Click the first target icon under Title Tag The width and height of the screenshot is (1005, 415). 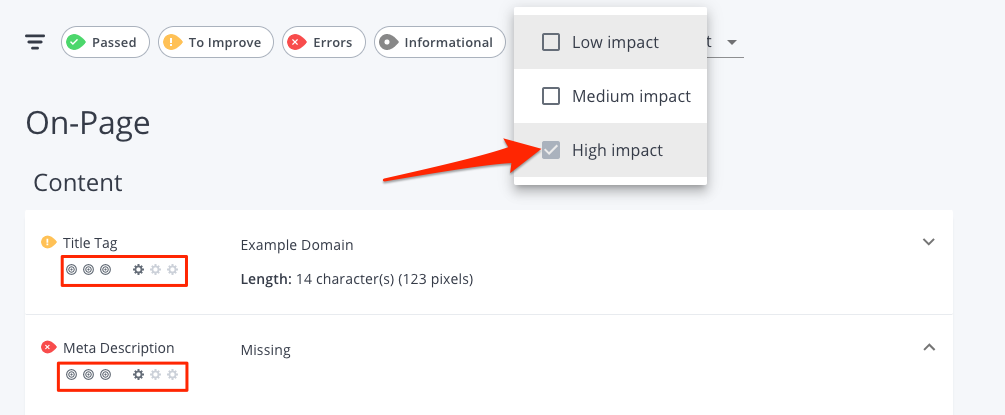tap(72, 269)
